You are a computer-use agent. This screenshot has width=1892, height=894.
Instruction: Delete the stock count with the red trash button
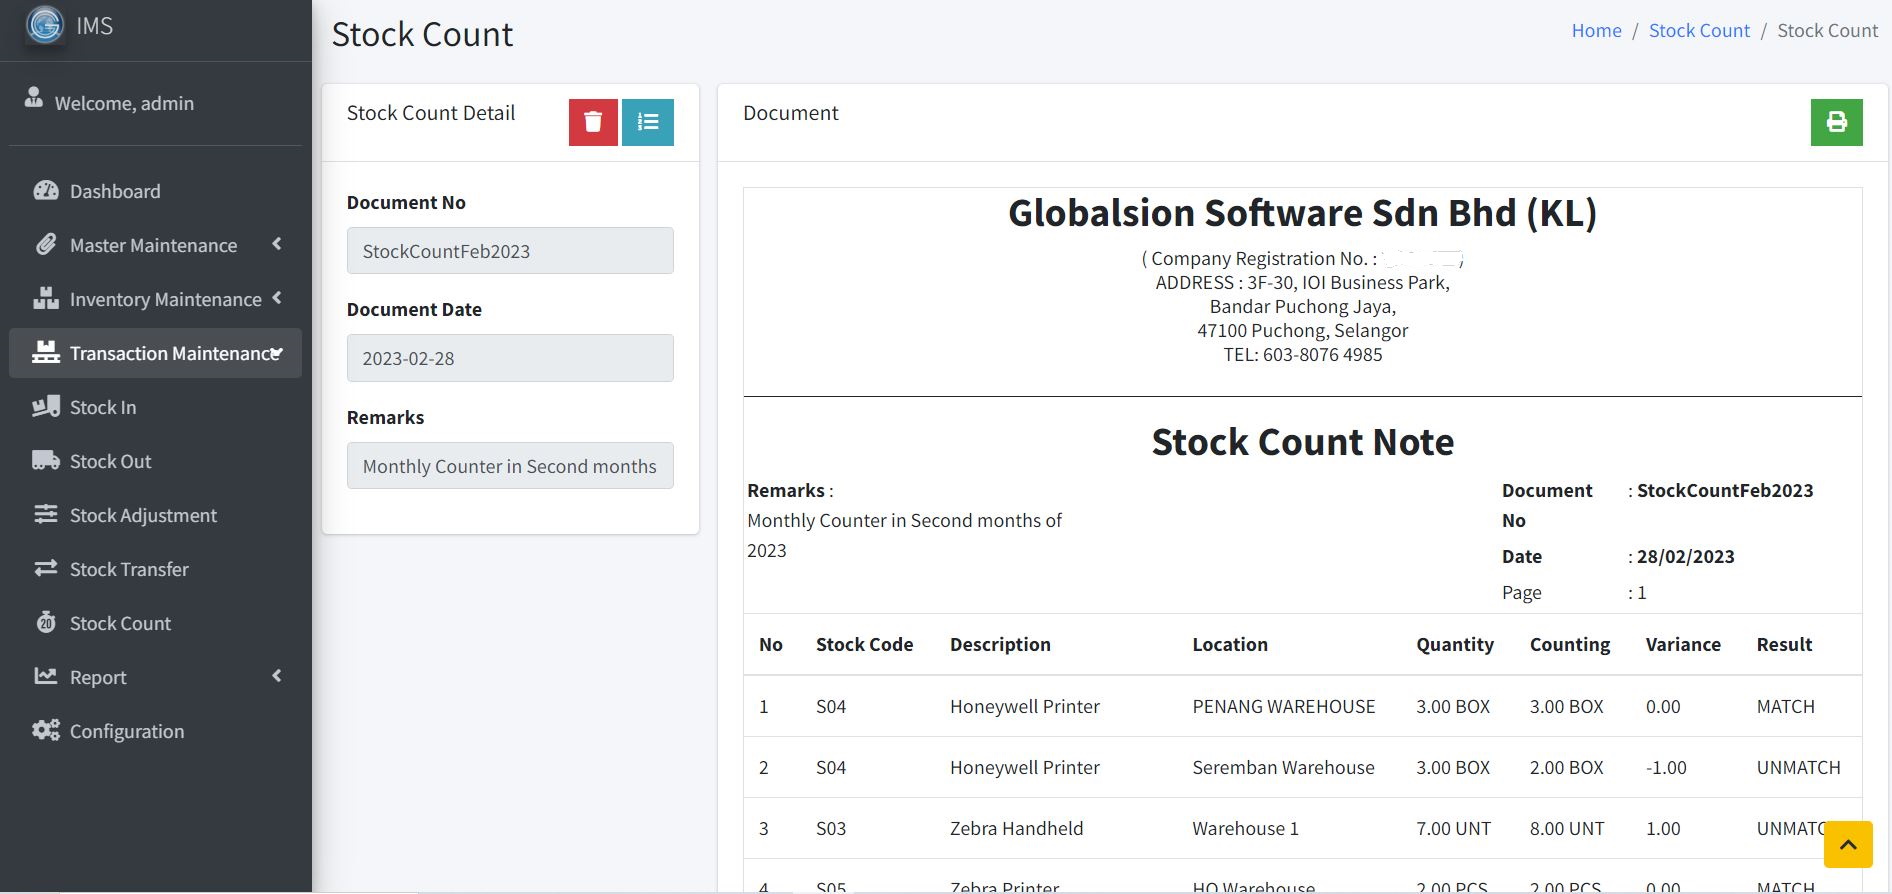click(593, 122)
